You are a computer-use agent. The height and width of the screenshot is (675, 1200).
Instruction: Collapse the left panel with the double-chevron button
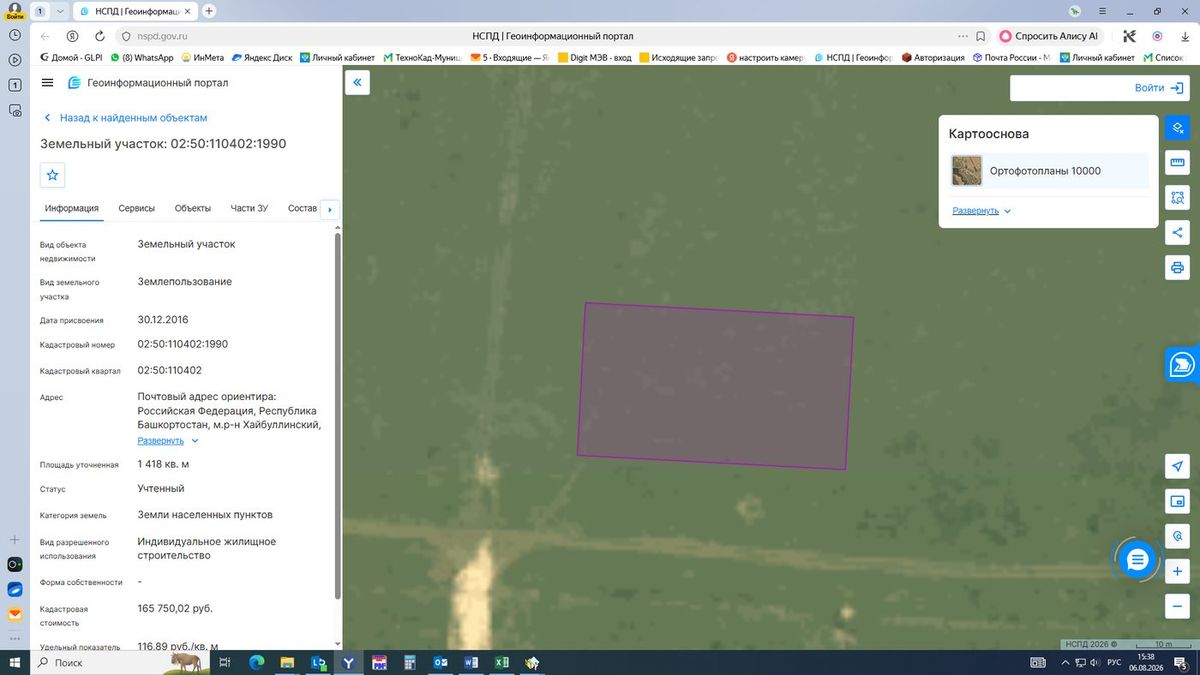pos(357,82)
